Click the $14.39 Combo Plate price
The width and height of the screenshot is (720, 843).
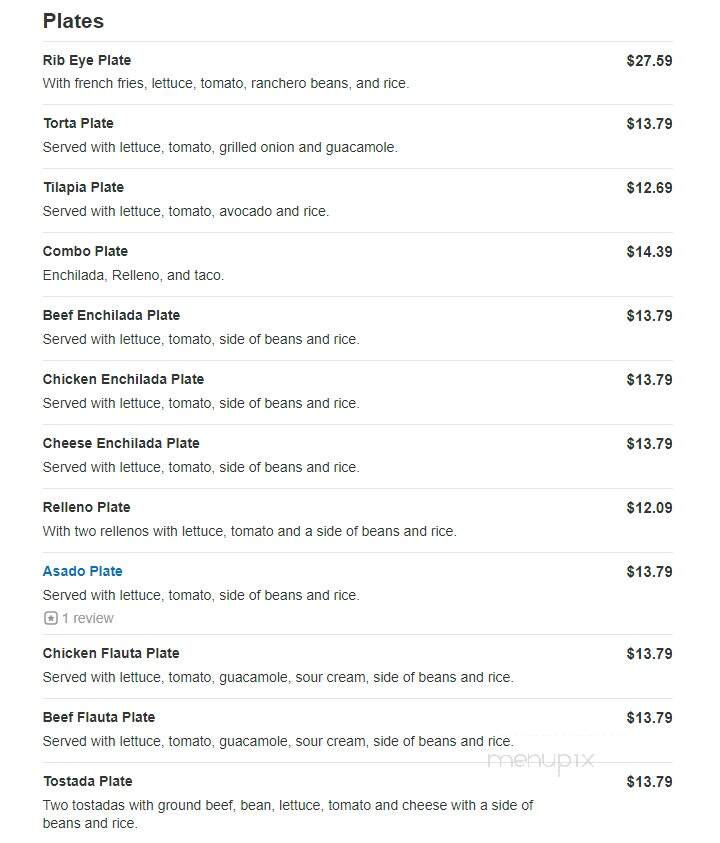pos(649,252)
